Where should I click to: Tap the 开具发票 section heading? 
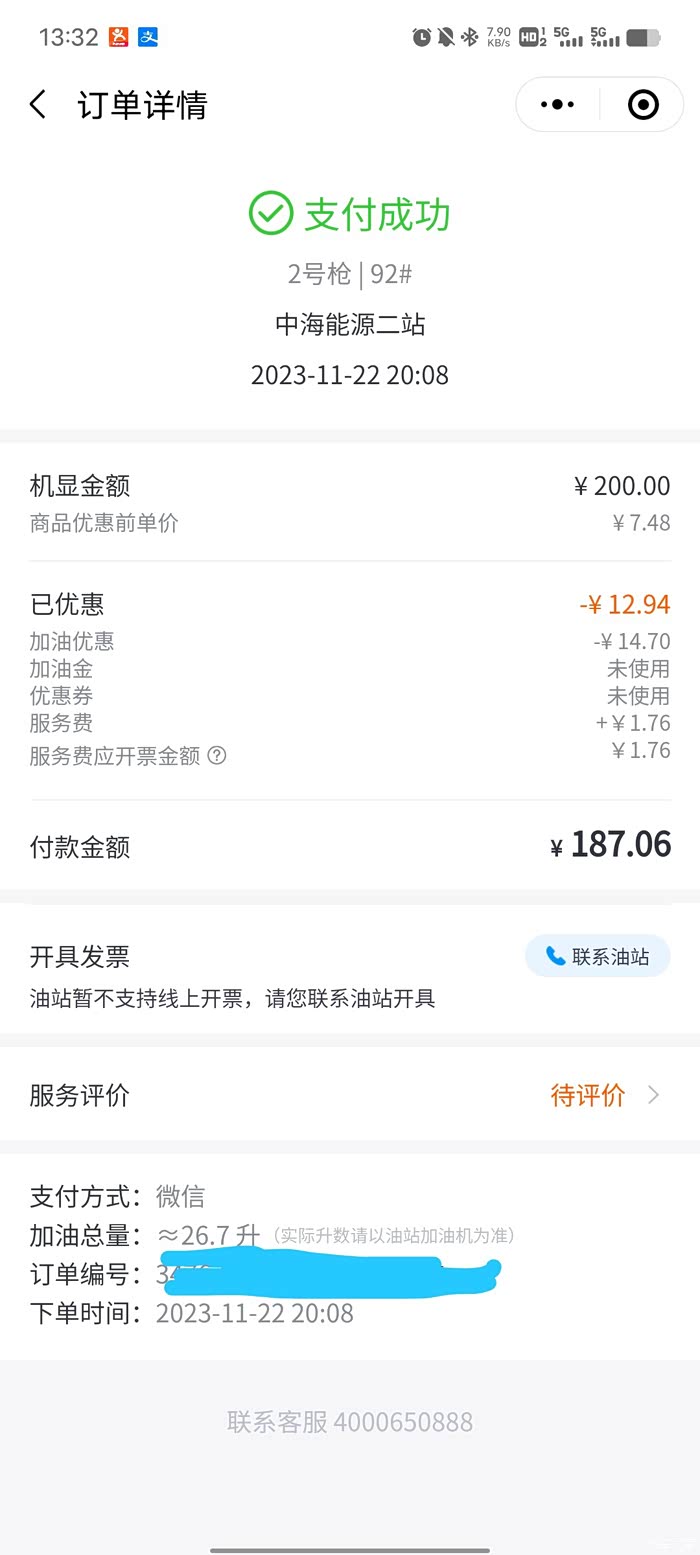pos(80,957)
